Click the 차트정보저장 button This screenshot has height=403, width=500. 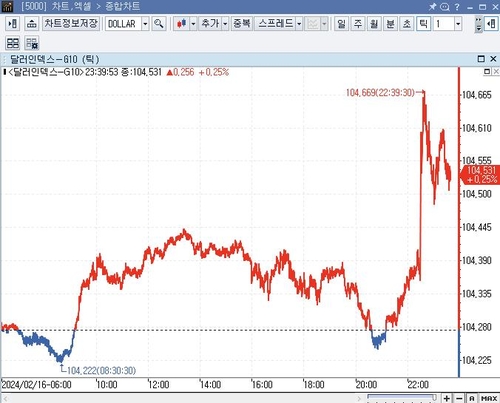pyautogui.click(x=71, y=24)
